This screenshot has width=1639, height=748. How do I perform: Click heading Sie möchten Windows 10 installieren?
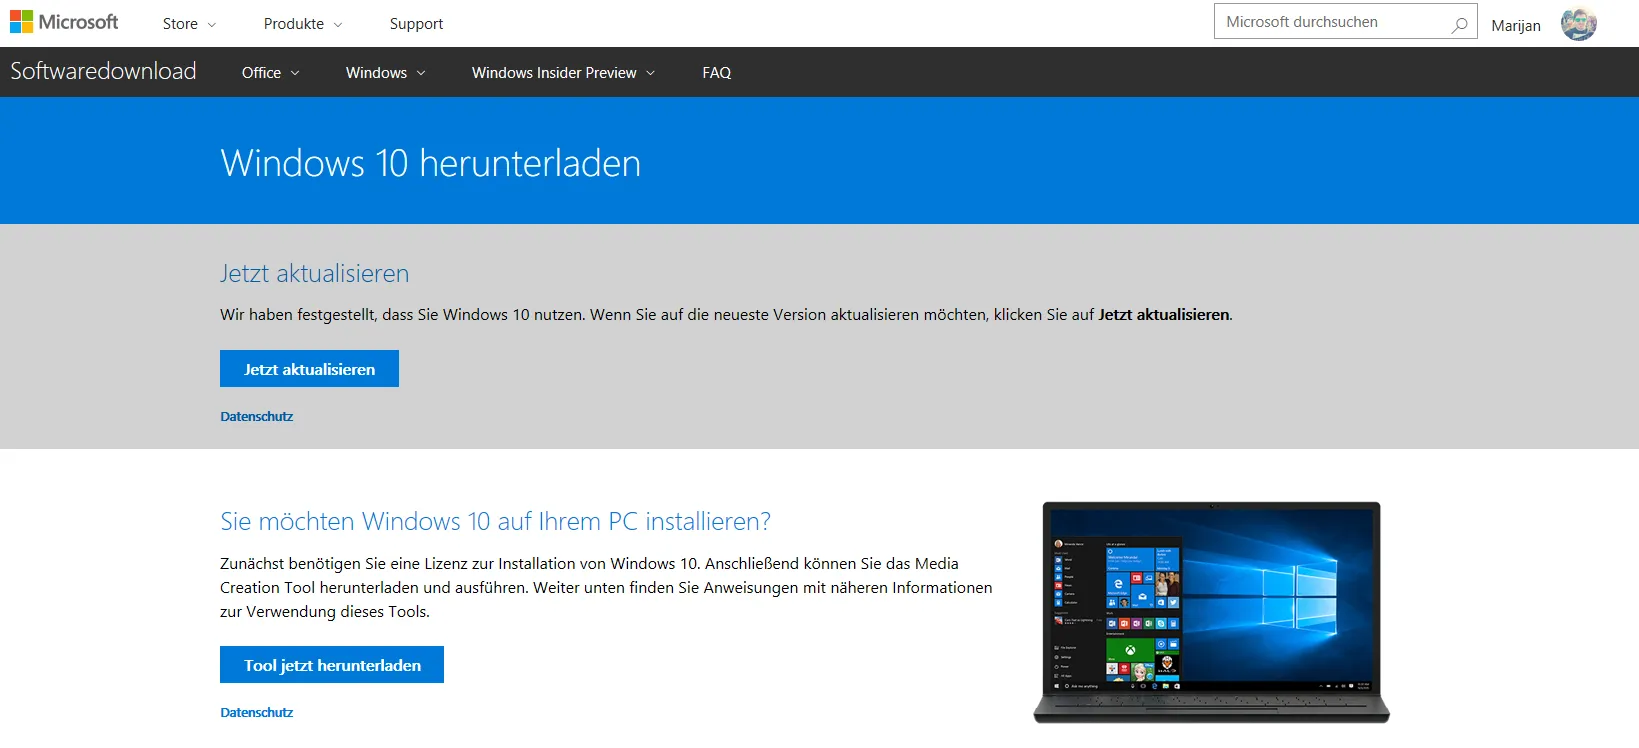pyautogui.click(x=496, y=521)
